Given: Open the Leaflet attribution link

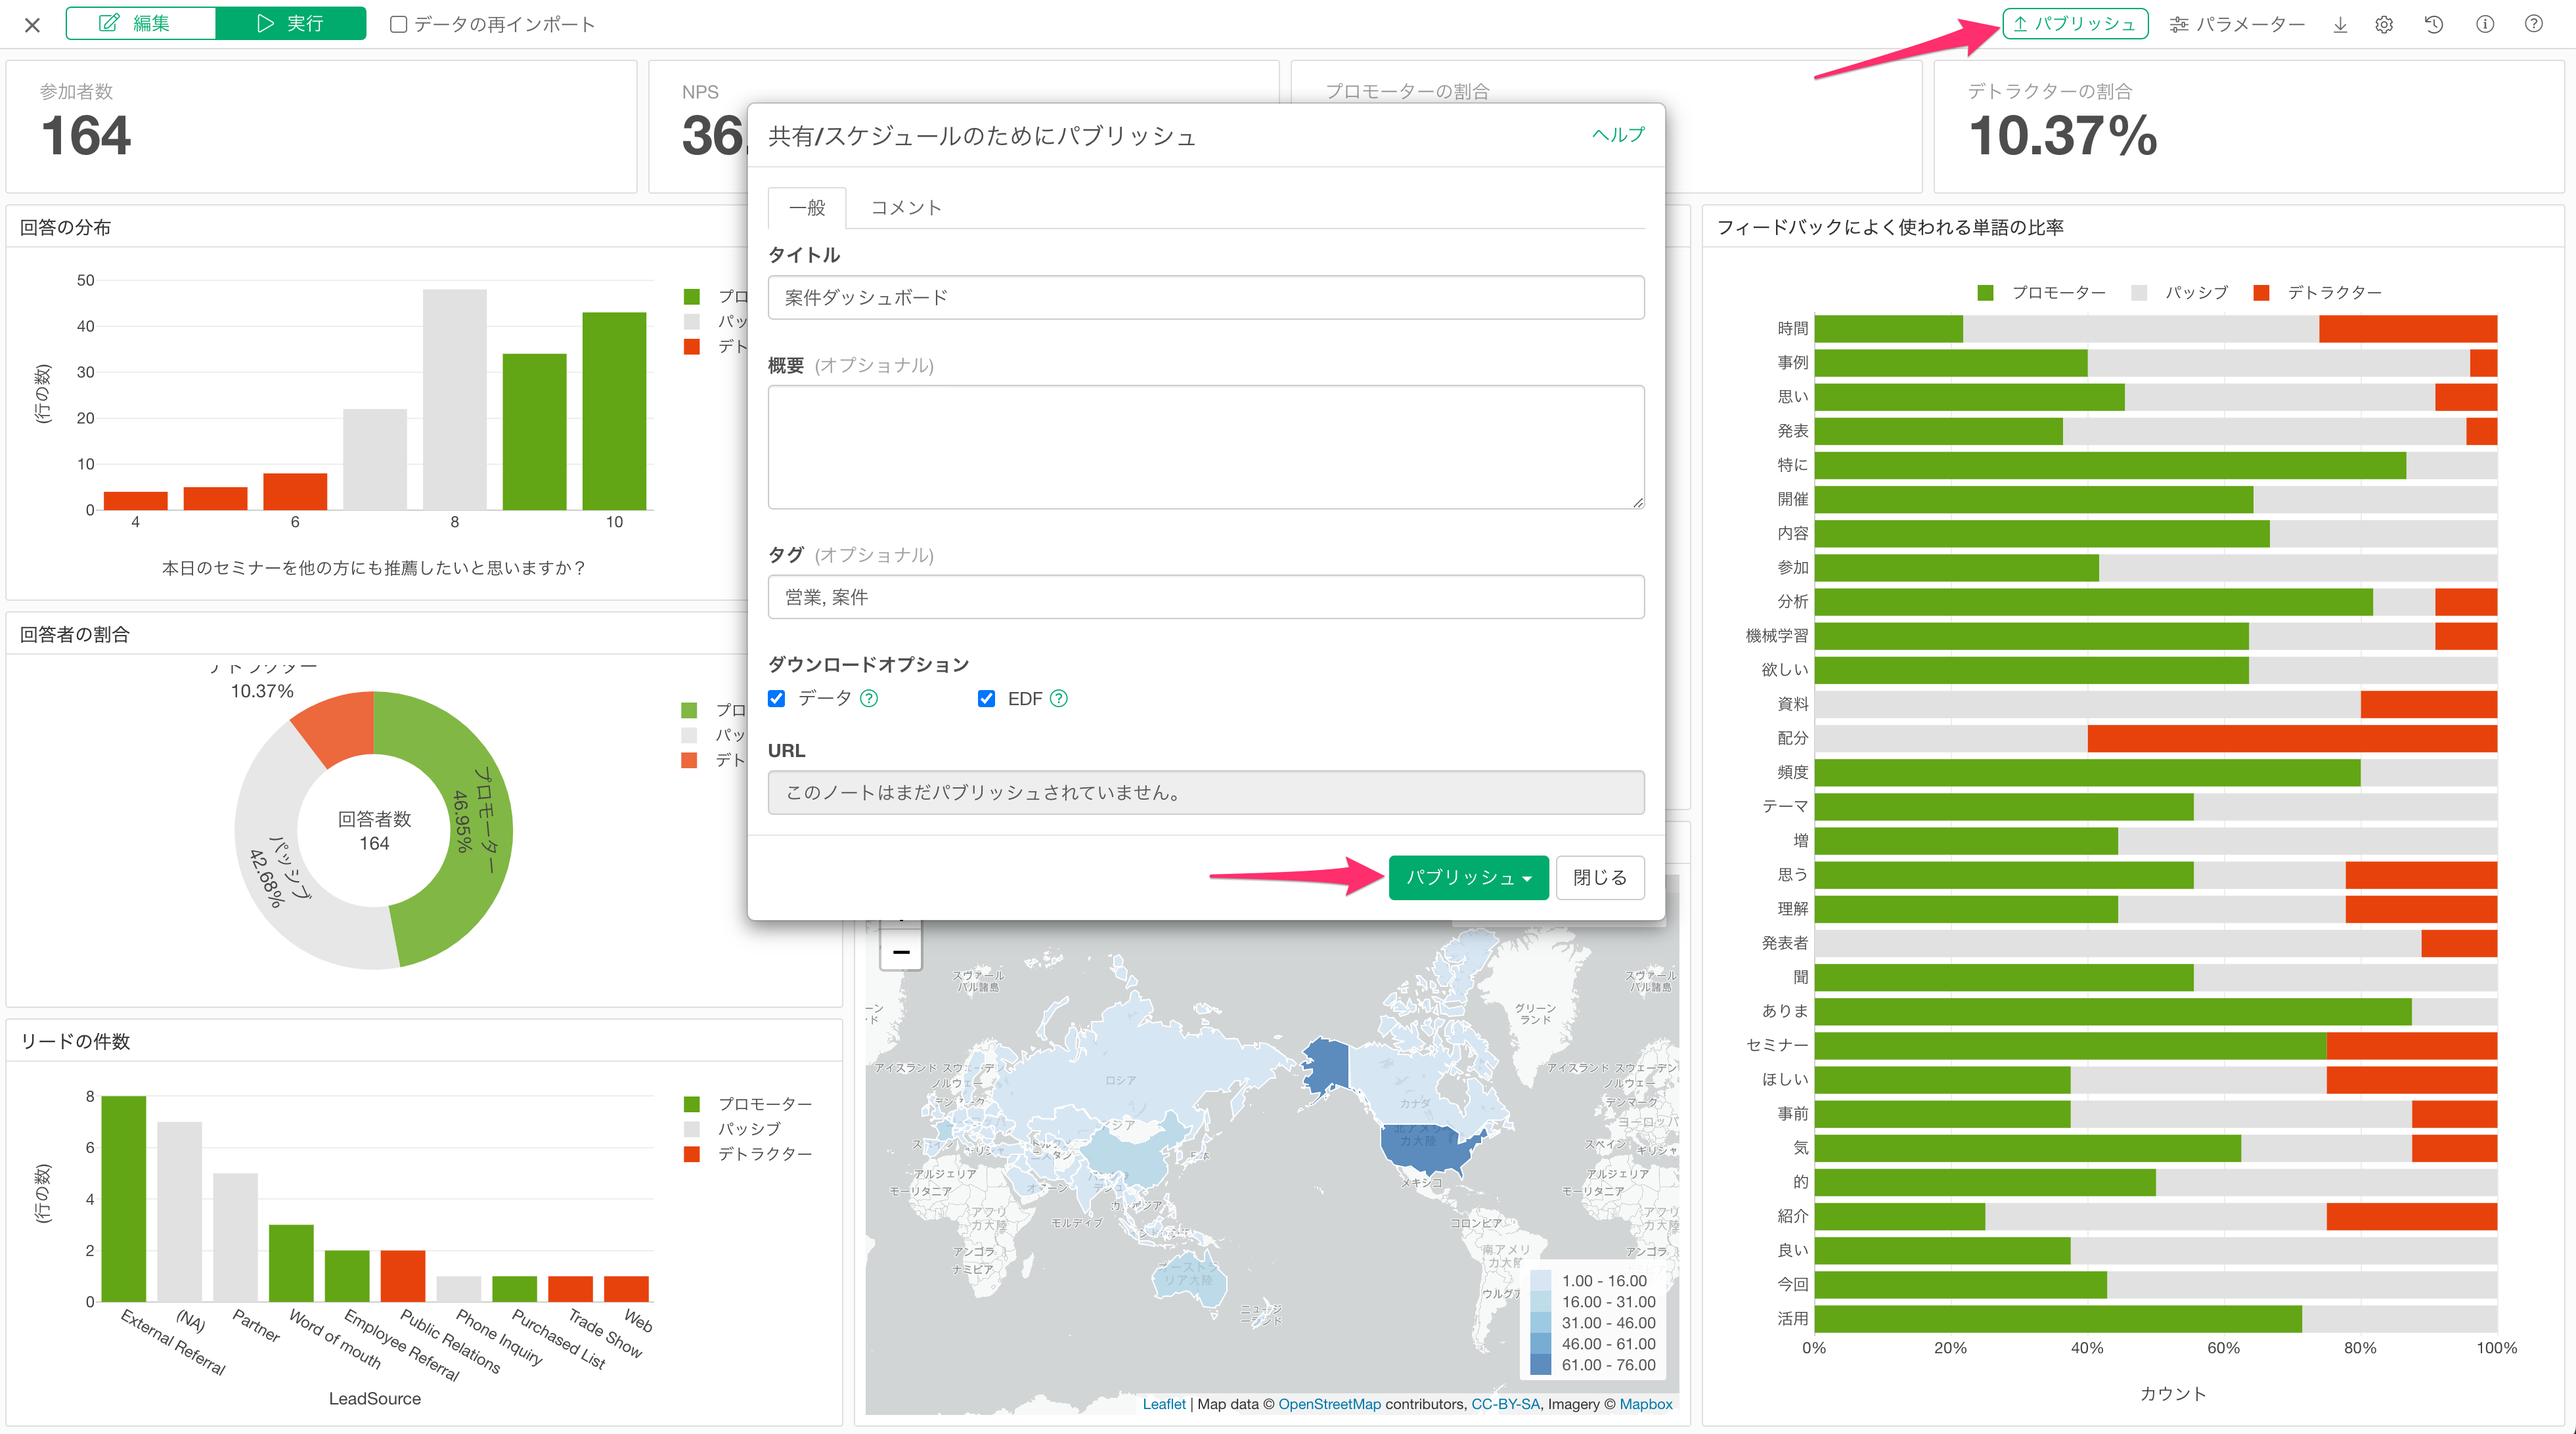Looking at the screenshot, I should (x=1164, y=1404).
